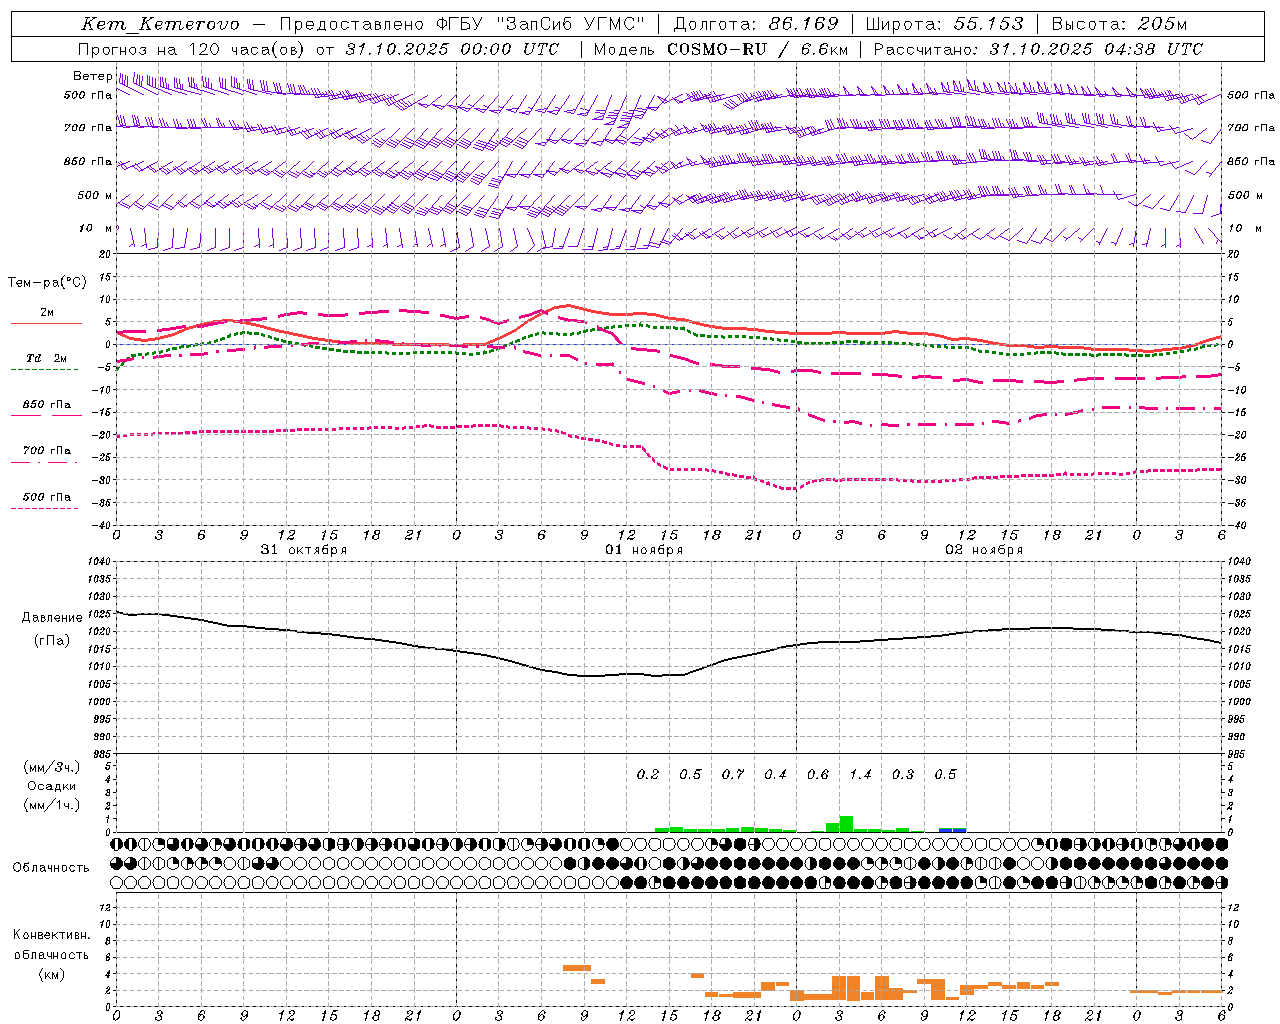Click the Облачность cloudiness row label
The image size is (1280, 1024).
pyautogui.click(x=51, y=867)
